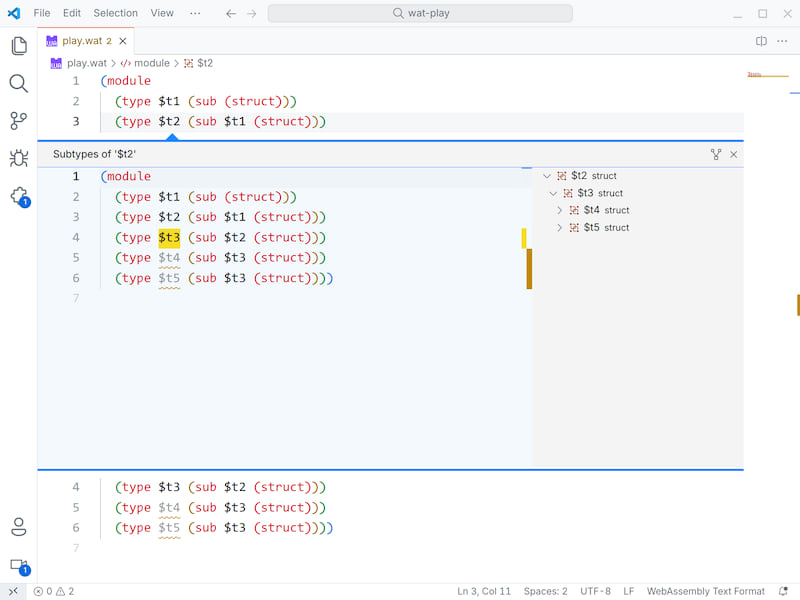Image resolution: width=800 pixels, height=600 pixels.
Task: Expand the $t4 struct tree node
Action: point(560,210)
